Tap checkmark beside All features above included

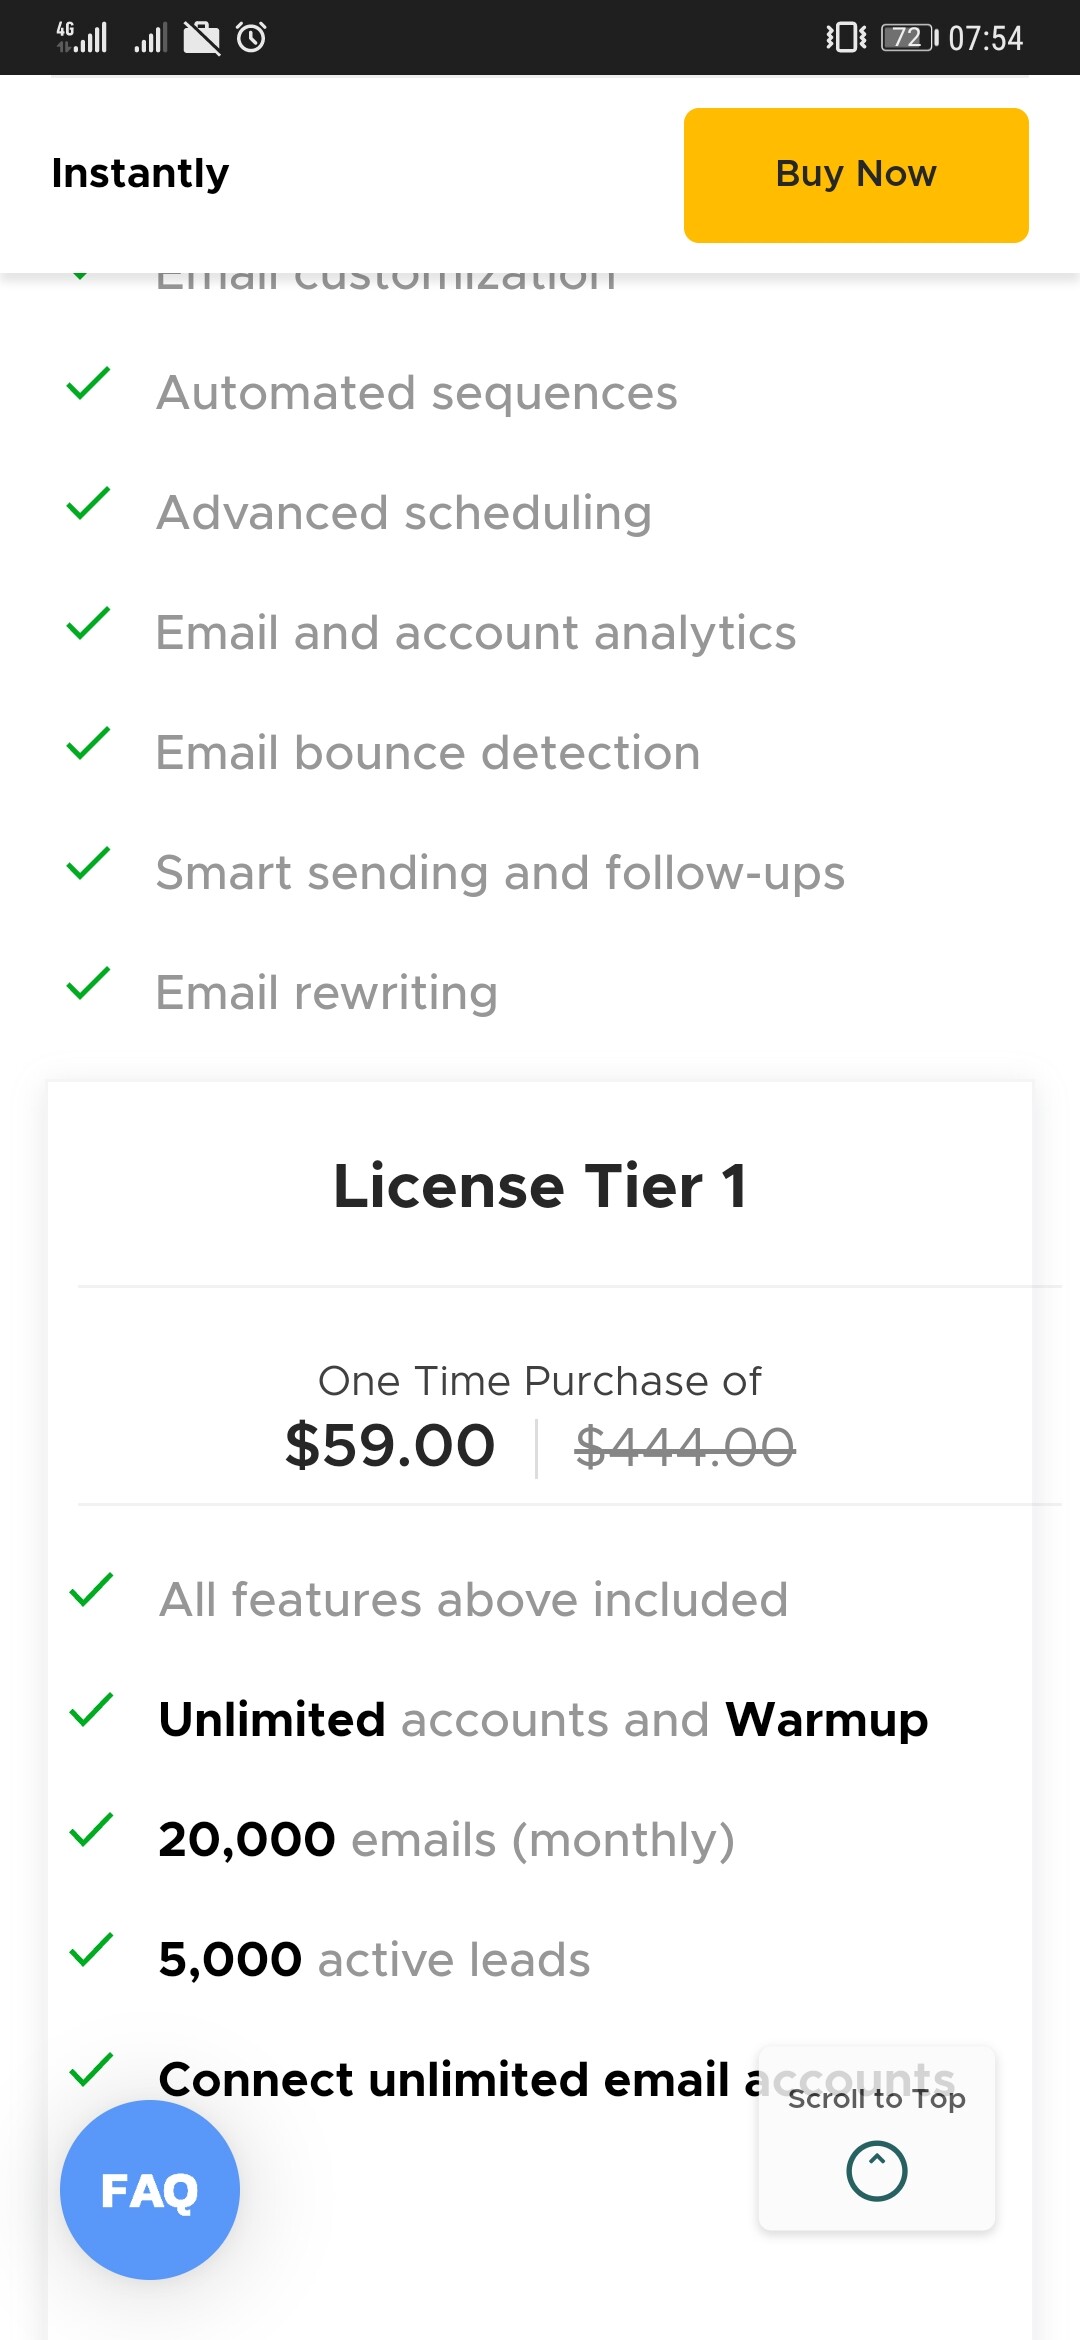click(x=91, y=1590)
